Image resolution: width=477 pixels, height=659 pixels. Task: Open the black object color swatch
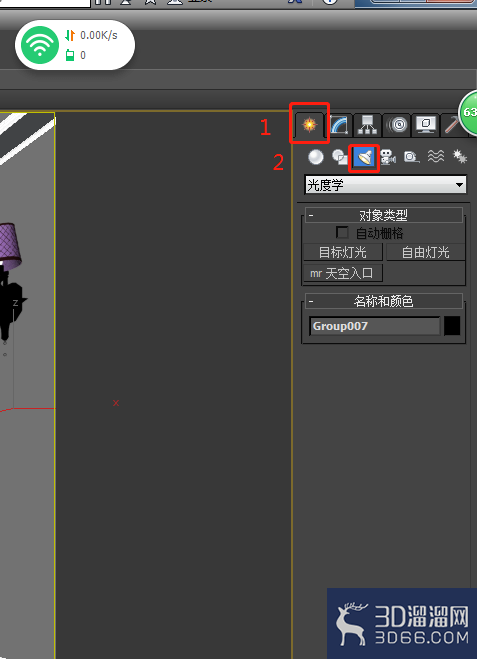click(x=452, y=326)
